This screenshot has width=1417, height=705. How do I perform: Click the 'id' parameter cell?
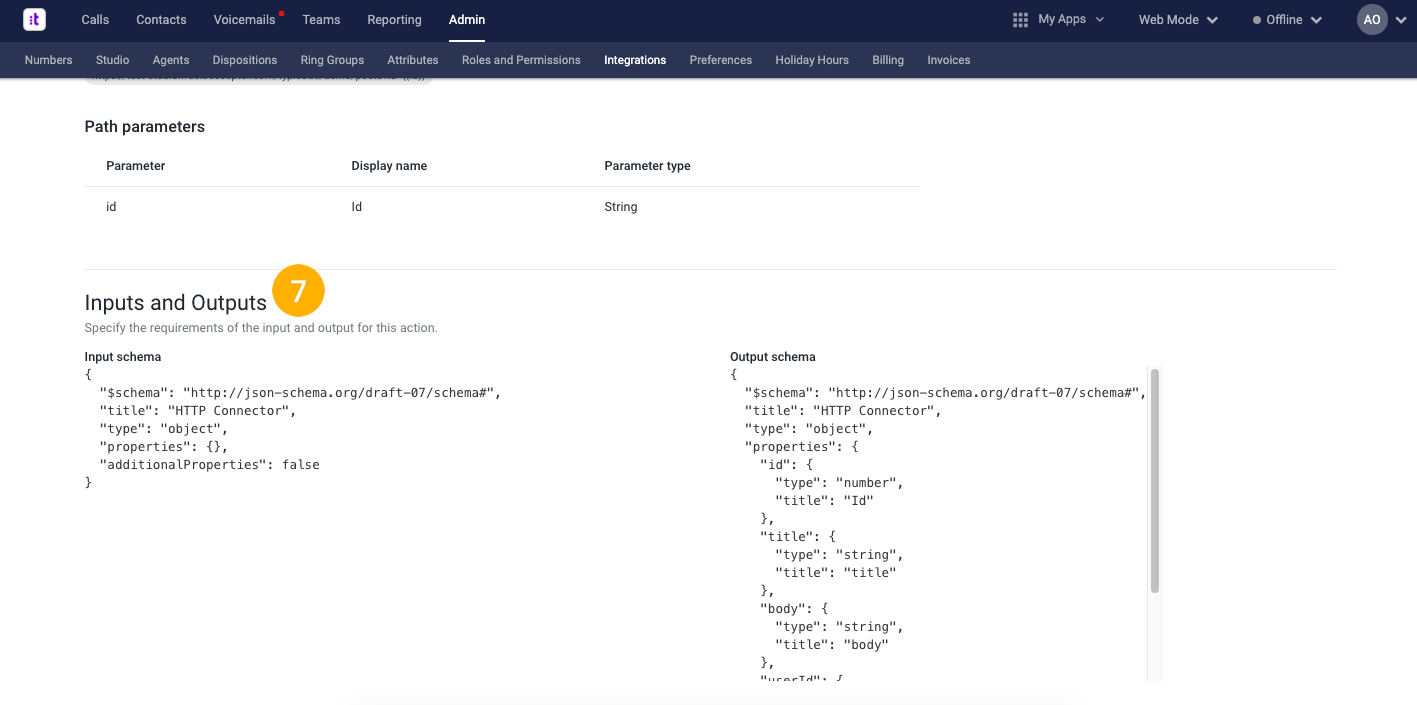[x=111, y=207]
